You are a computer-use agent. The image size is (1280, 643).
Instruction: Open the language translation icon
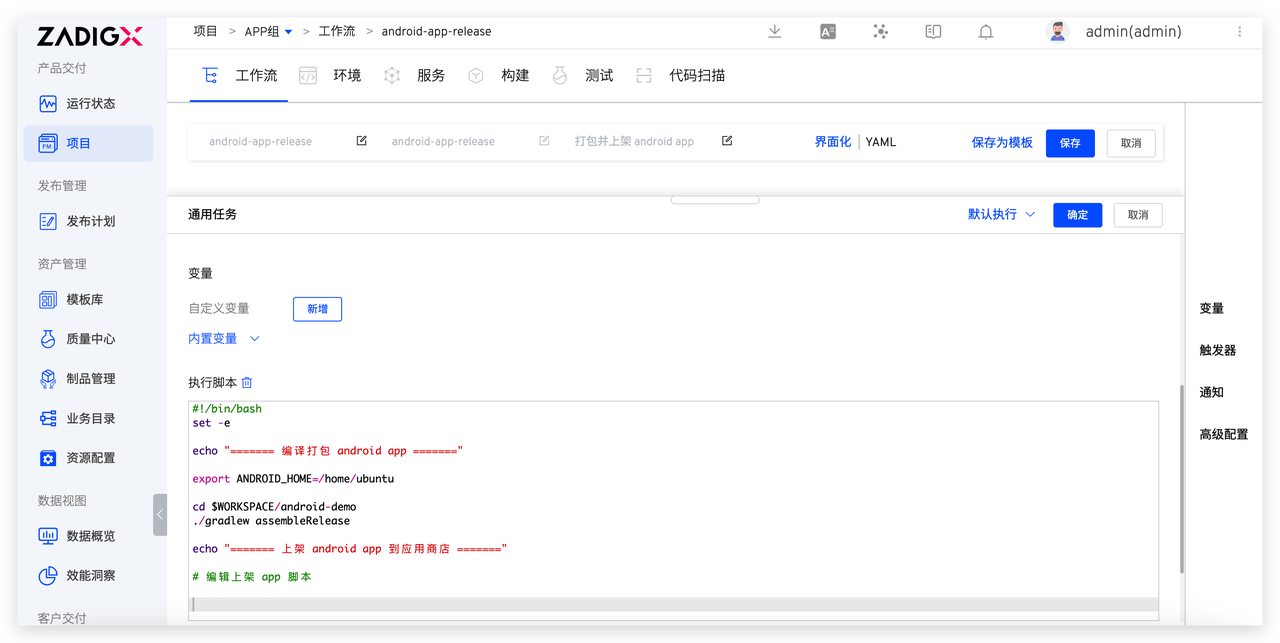(x=828, y=32)
